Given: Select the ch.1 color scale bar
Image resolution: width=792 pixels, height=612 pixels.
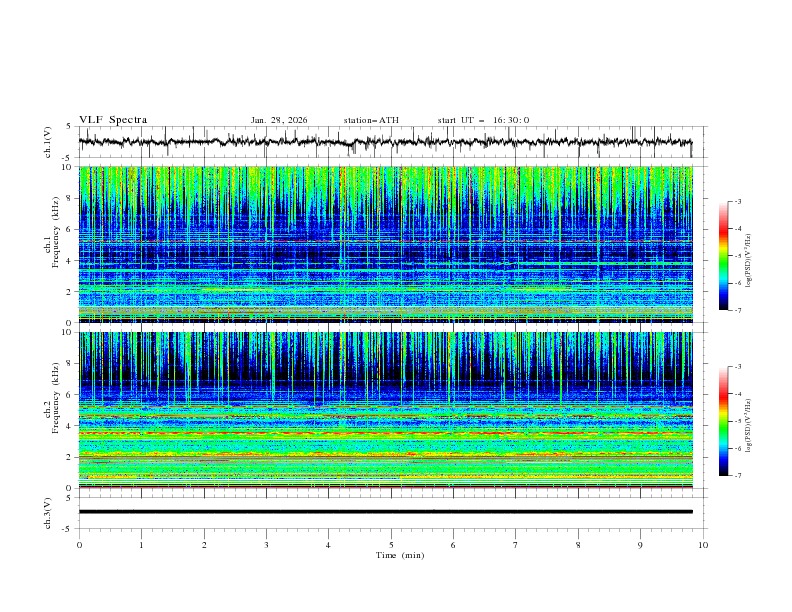Looking at the screenshot, I should (x=723, y=256).
